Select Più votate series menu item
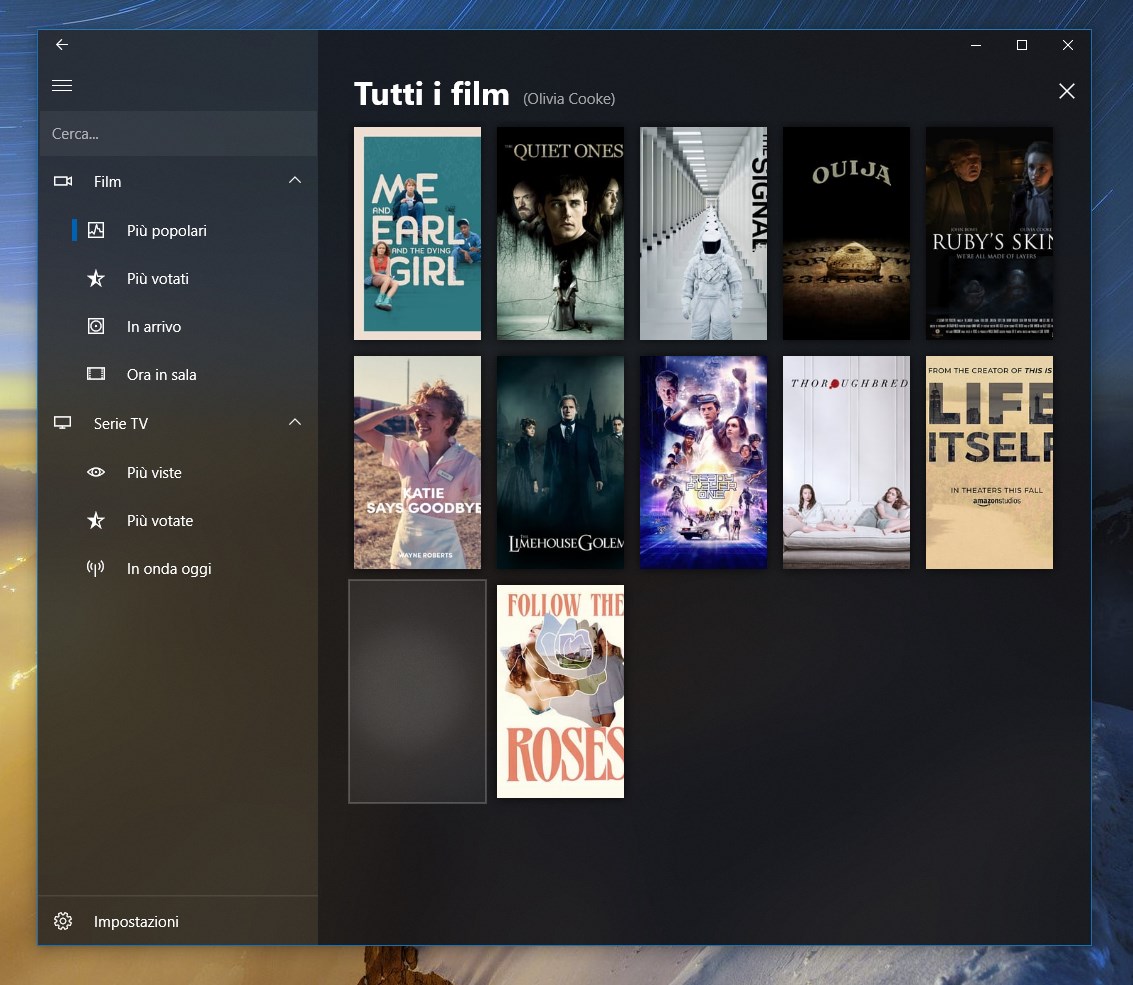The image size is (1133, 985). tap(178, 520)
